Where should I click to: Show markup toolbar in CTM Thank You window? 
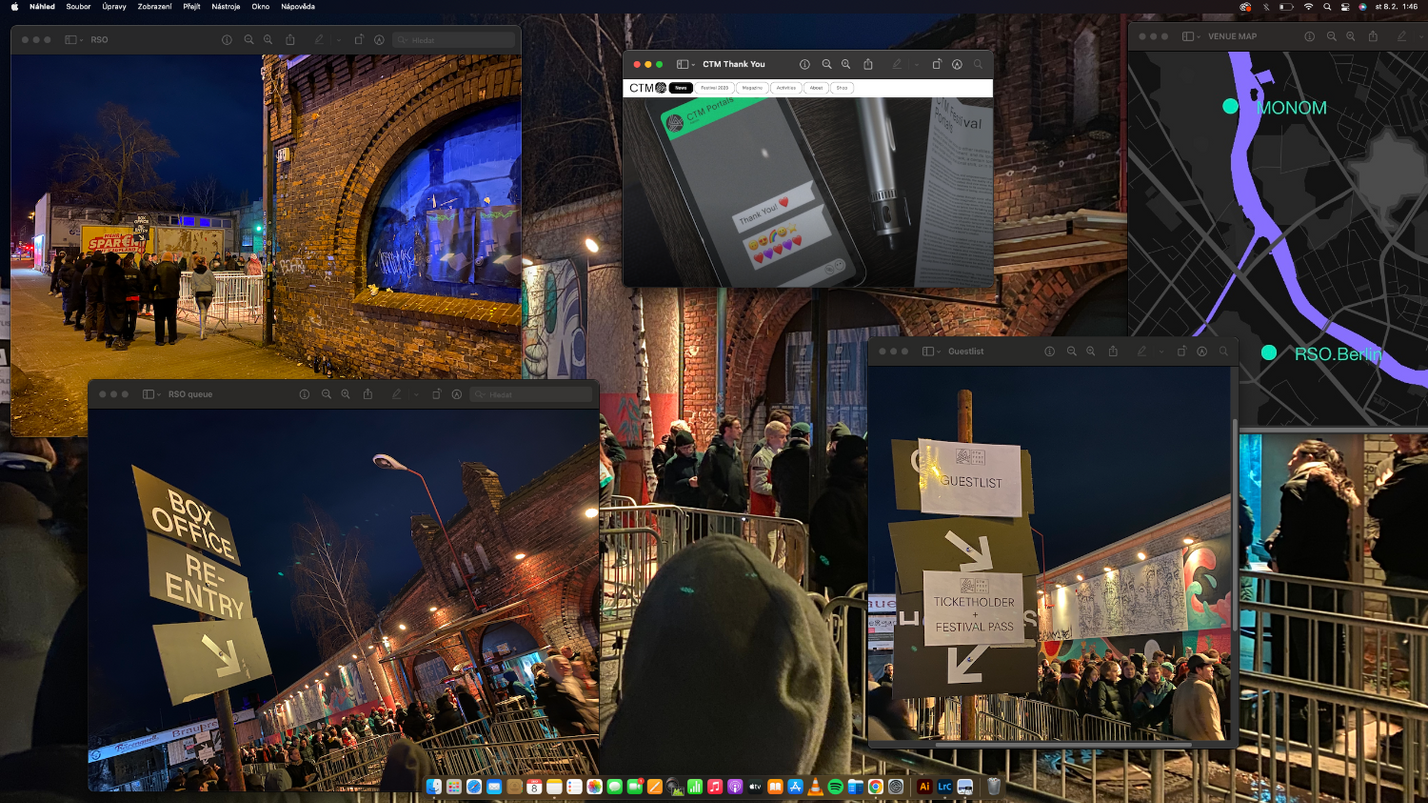click(957, 64)
